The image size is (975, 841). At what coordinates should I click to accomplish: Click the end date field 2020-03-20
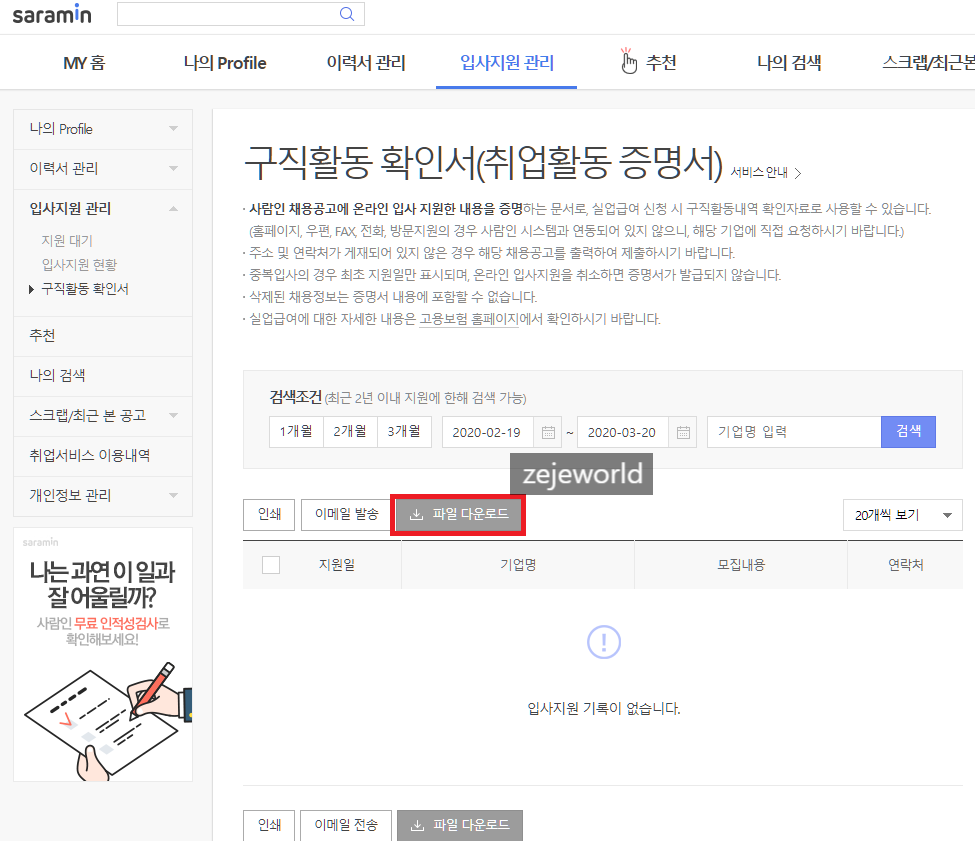[x=622, y=433]
